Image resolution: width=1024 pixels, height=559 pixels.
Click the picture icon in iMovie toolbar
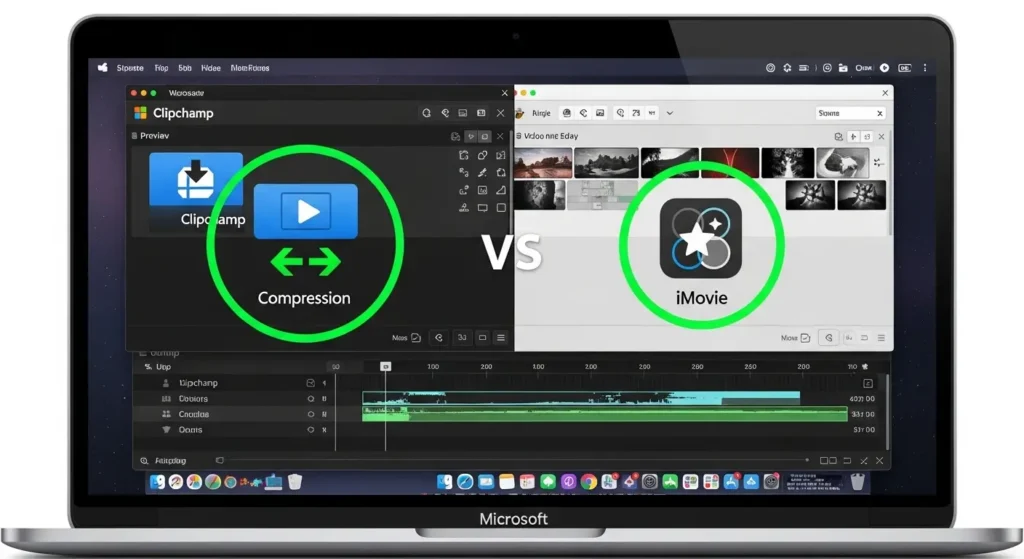[600, 113]
